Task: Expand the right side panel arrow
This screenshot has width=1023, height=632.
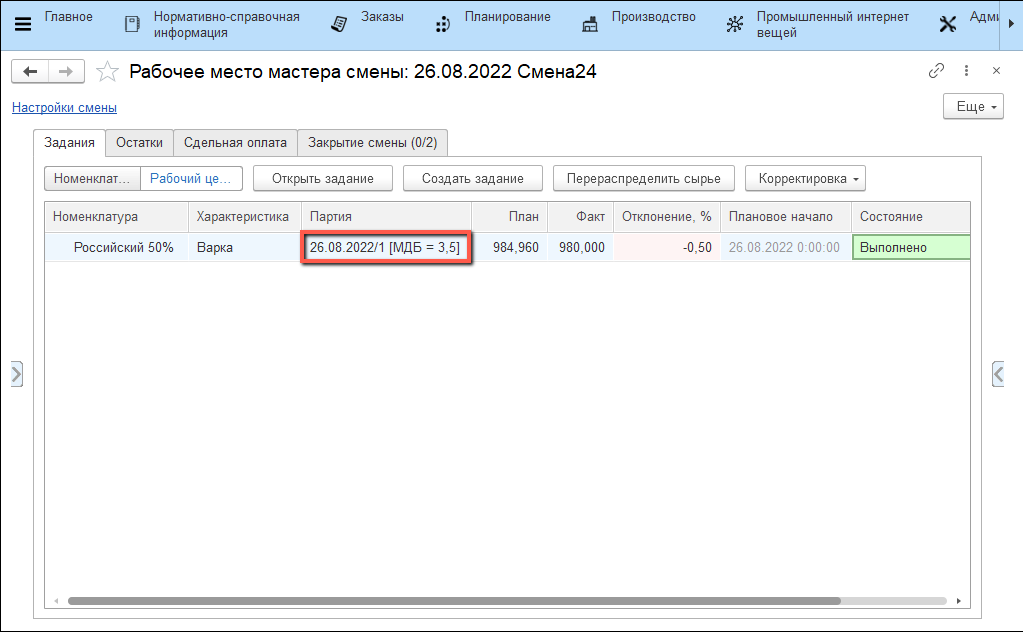Action: 997,374
